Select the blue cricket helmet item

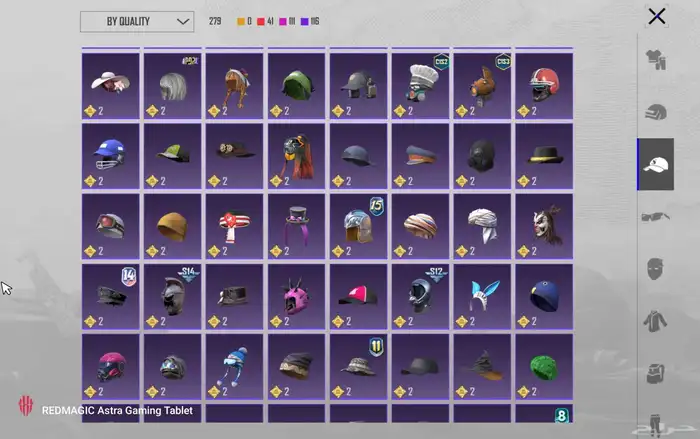coord(111,156)
